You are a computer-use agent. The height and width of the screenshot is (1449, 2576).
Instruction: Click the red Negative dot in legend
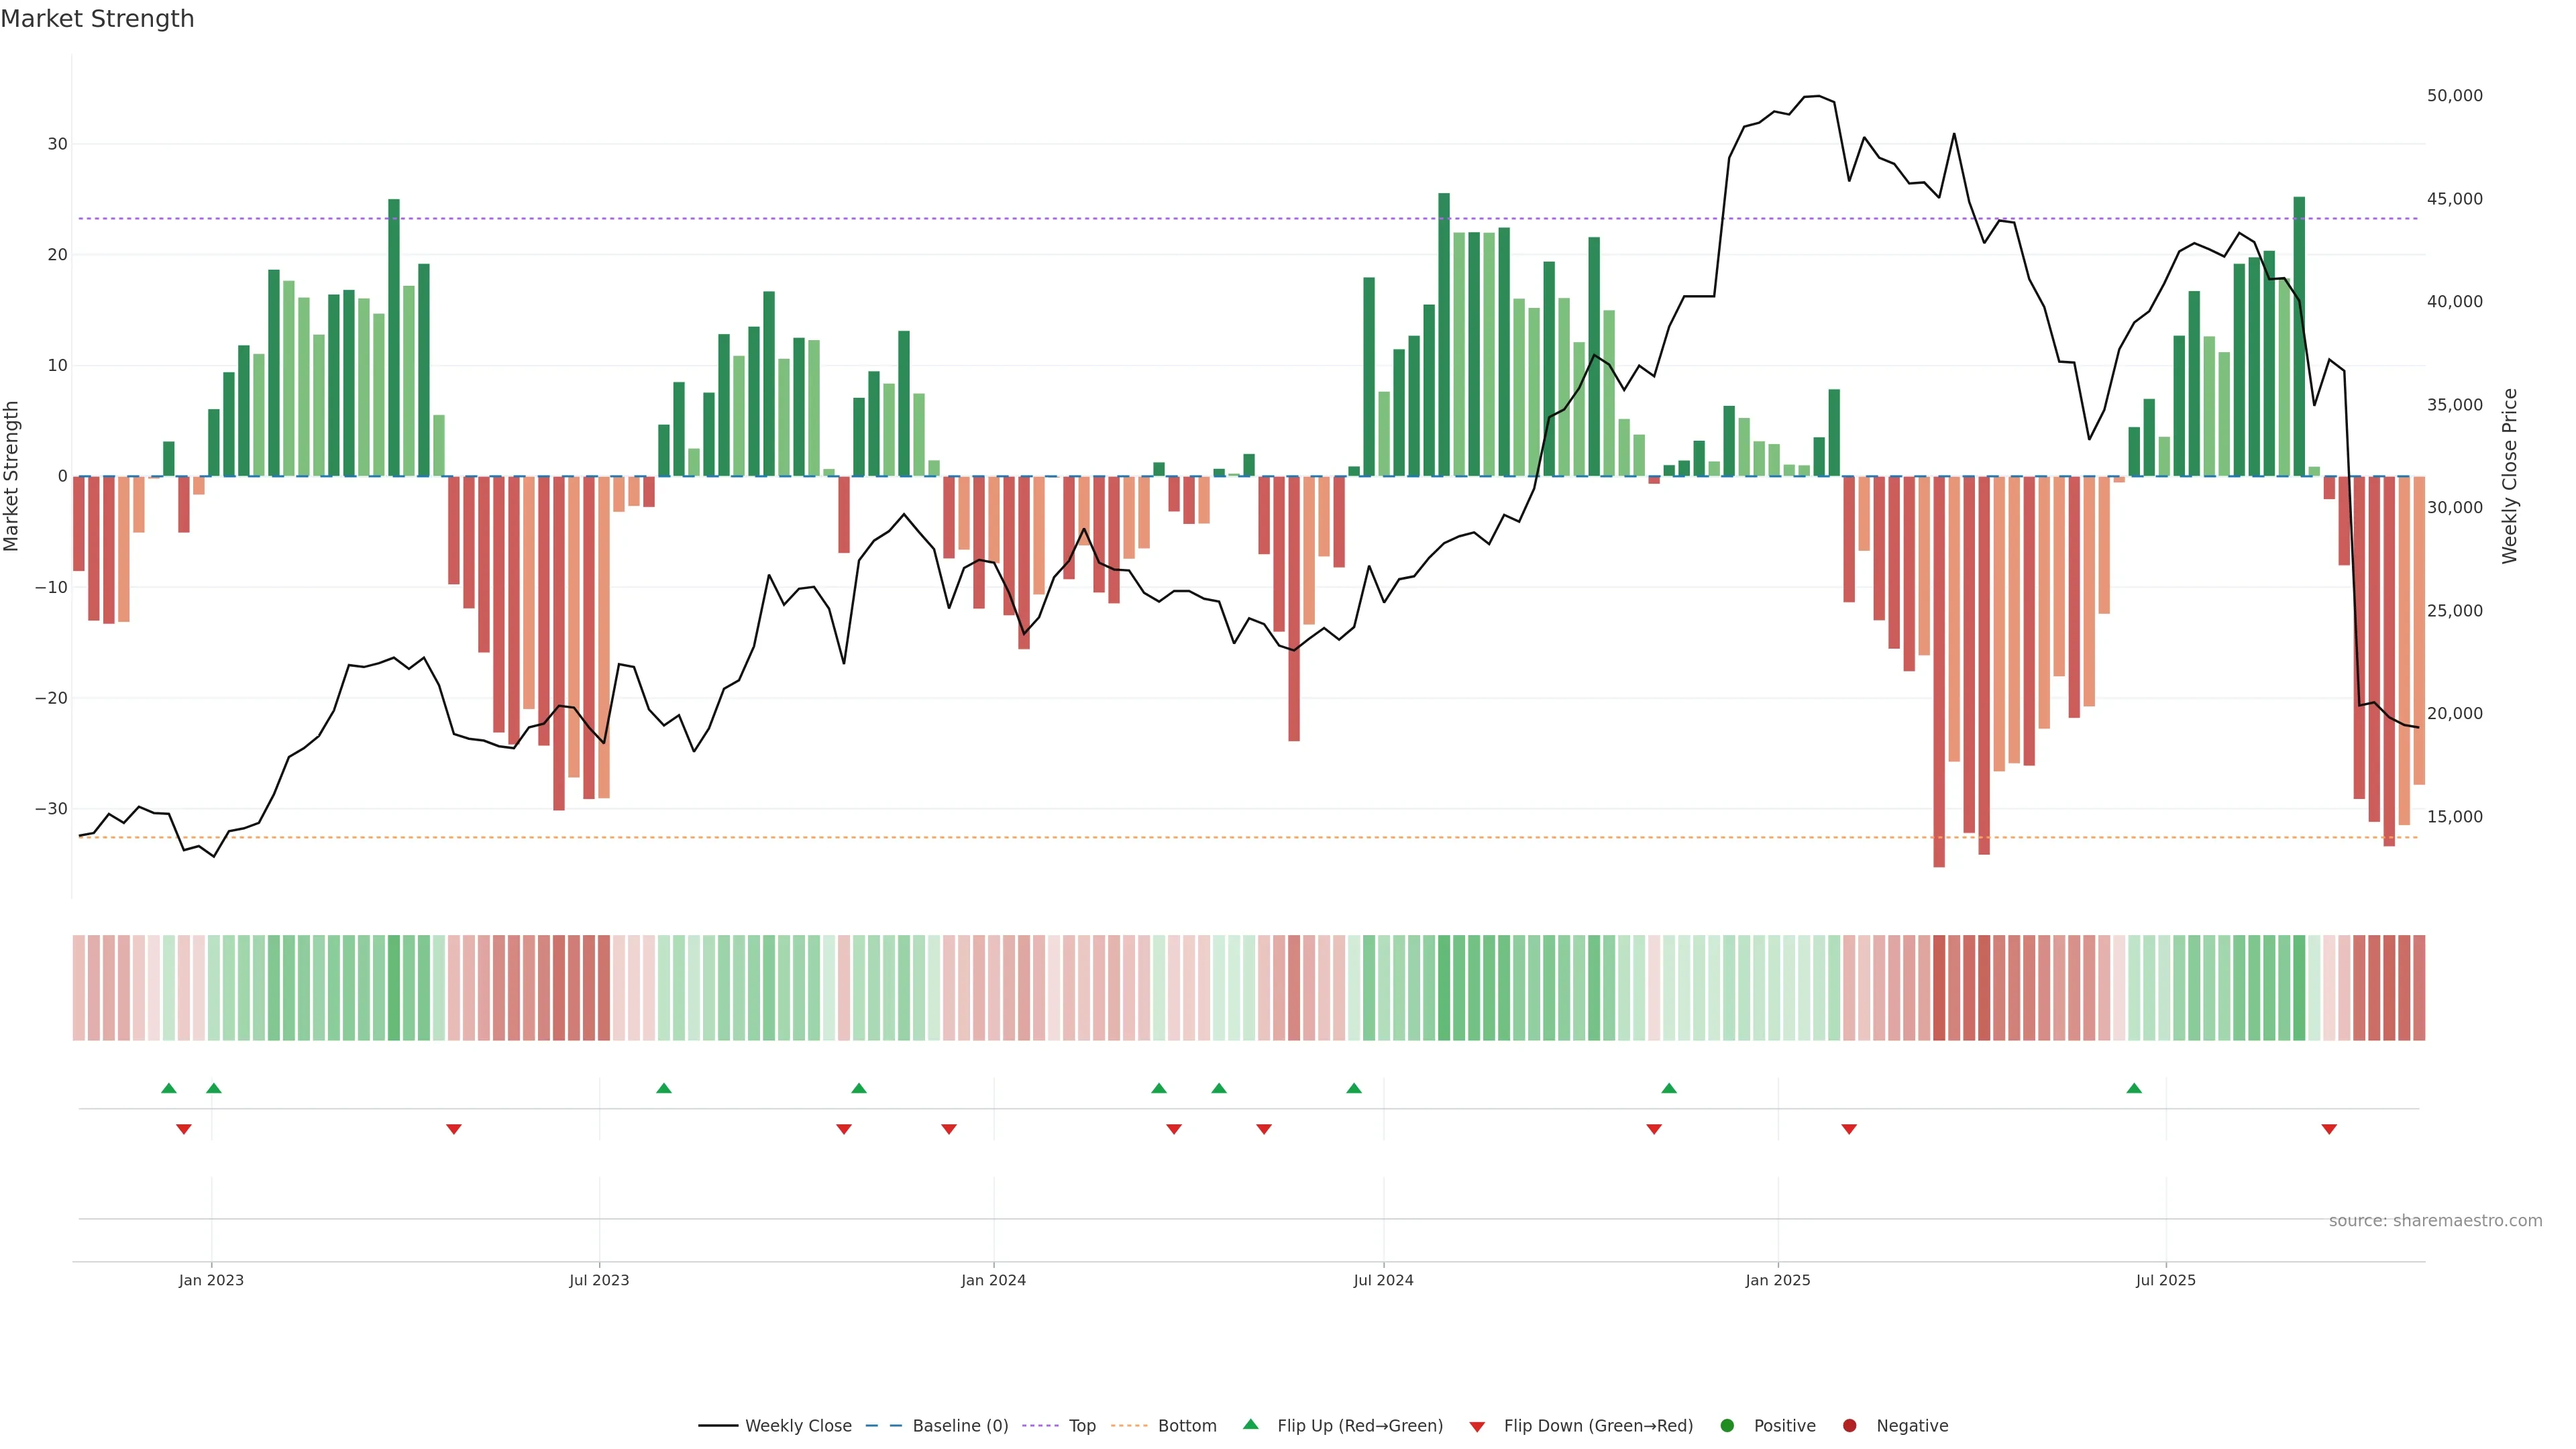pyautogui.click(x=1849, y=1426)
